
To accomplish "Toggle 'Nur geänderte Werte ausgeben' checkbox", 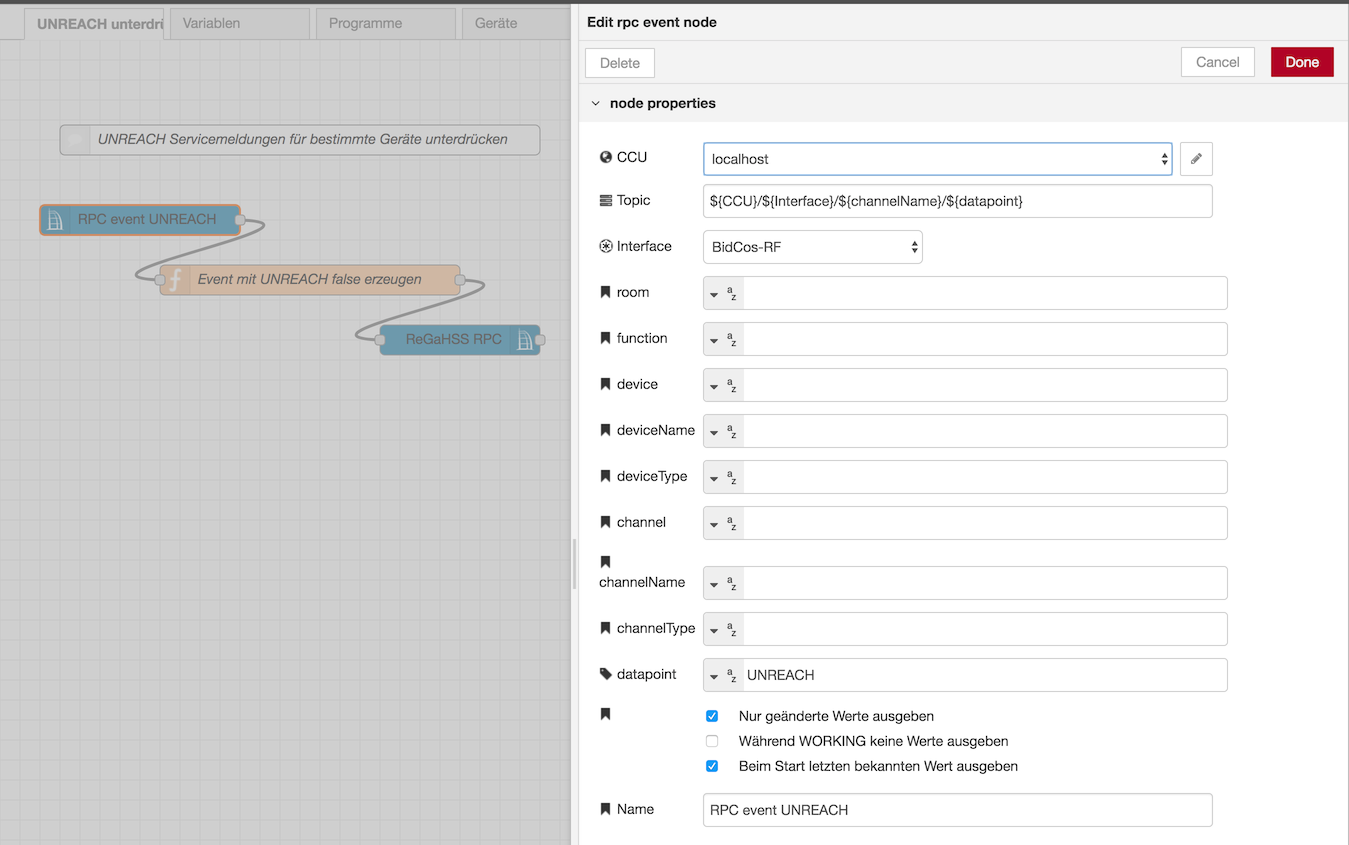I will click(x=712, y=716).
